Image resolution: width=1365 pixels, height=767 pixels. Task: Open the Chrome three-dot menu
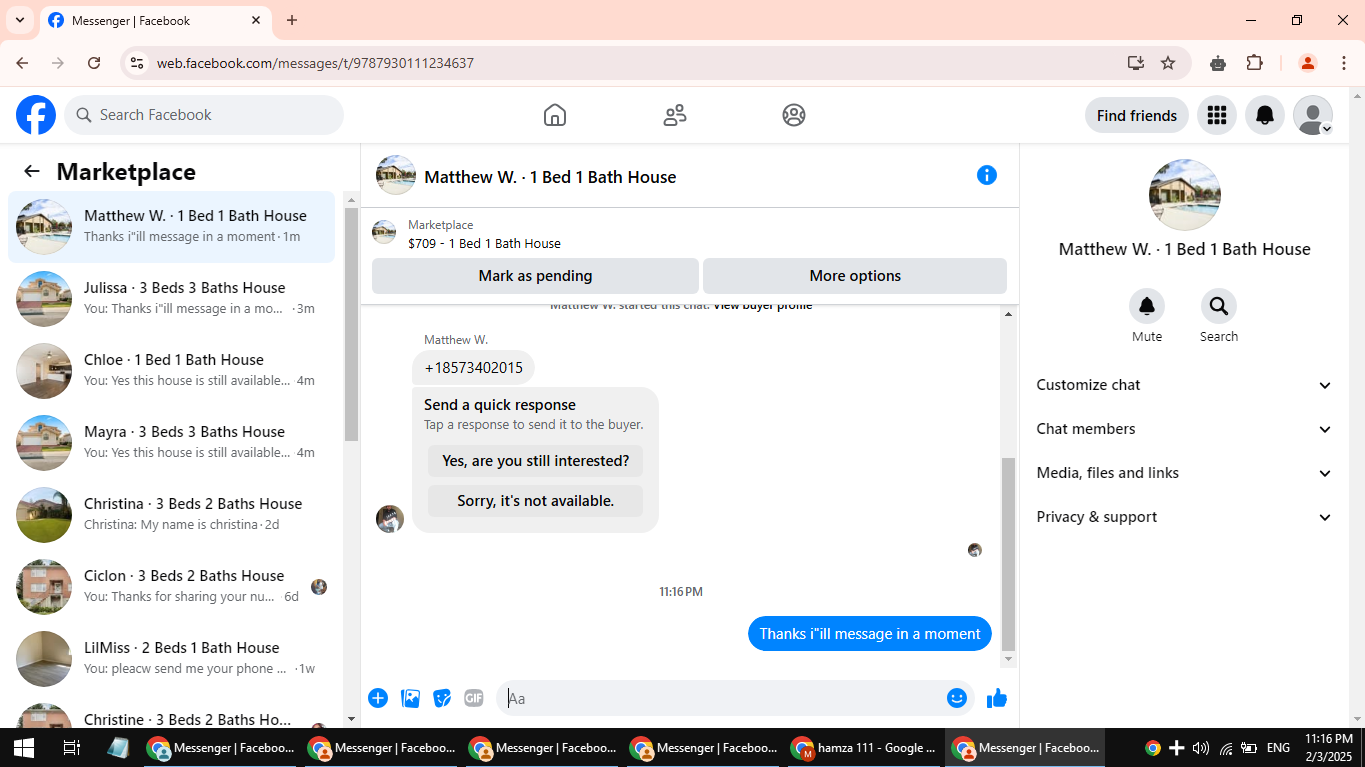(1343, 63)
